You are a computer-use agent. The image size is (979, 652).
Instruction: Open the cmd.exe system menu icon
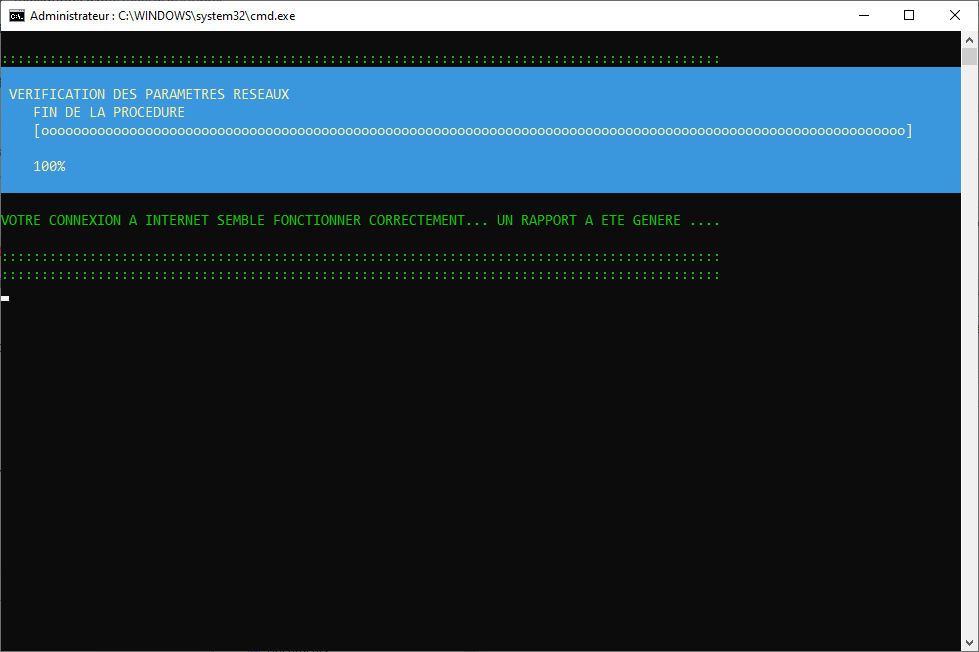tap(17, 16)
